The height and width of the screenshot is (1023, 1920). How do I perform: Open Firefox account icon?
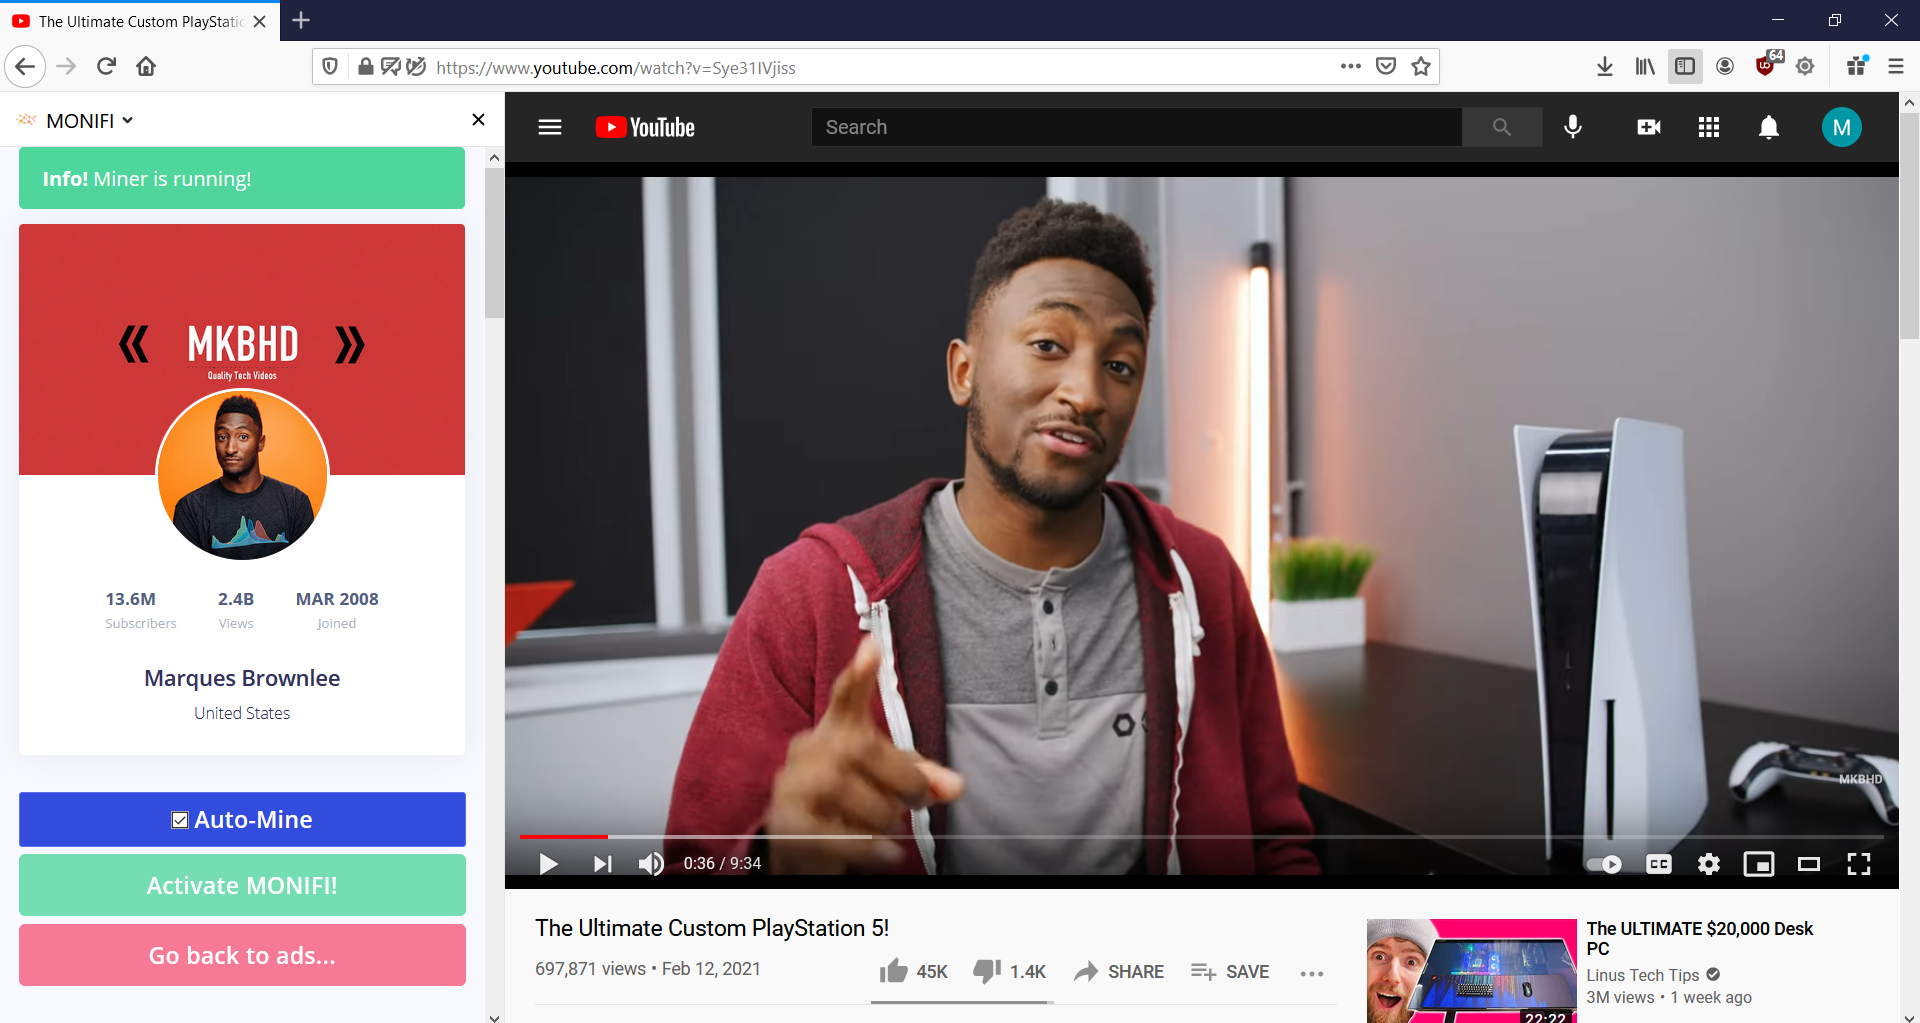[1725, 67]
